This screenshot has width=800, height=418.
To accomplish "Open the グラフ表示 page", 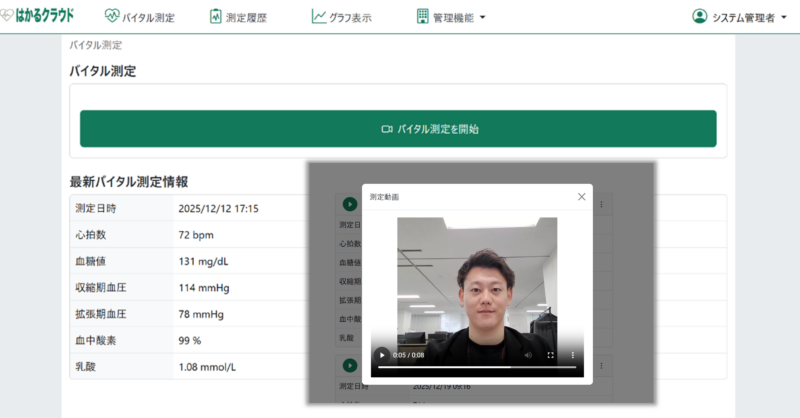I will coord(341,17).
